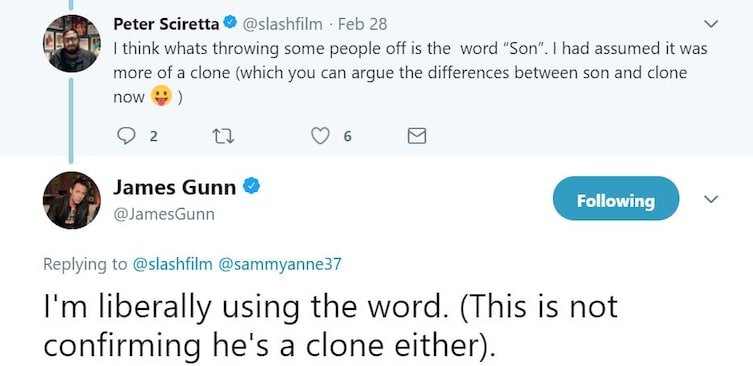753x366 pixels.
Task: Open James Gunn's profile picture
Action: pos(72,200)
